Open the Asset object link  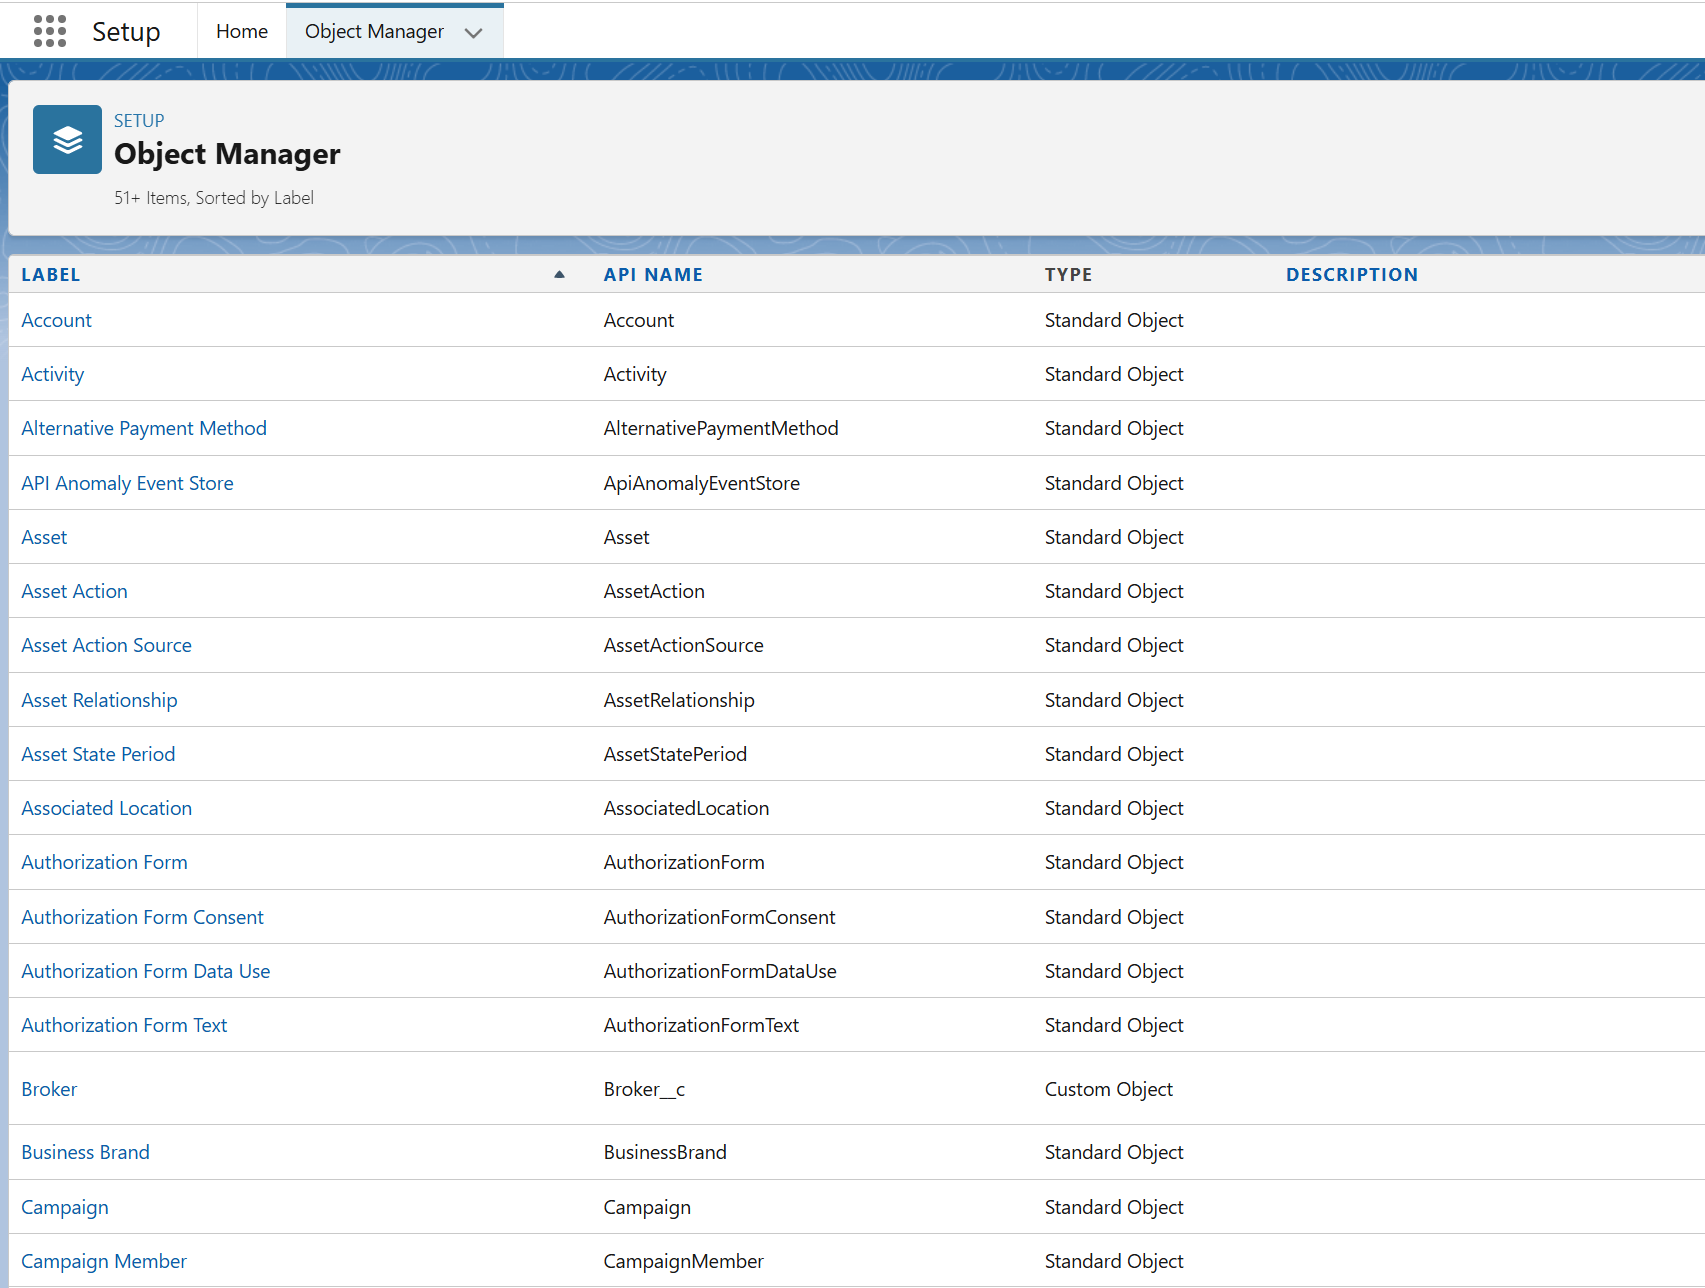(x=44, y=537)
